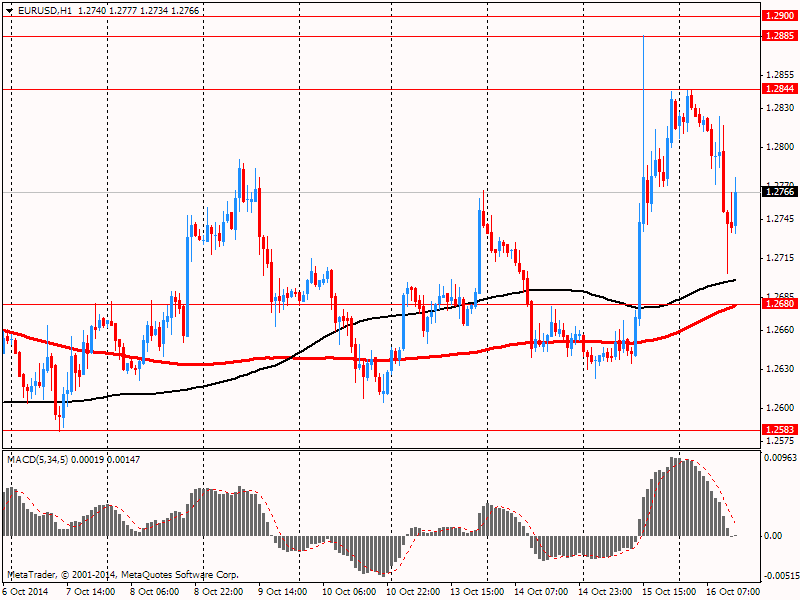This screenshot has width=800, height=600.
Task: Select the 1.2885 red price level label
Action: click(x=780, y=36)
